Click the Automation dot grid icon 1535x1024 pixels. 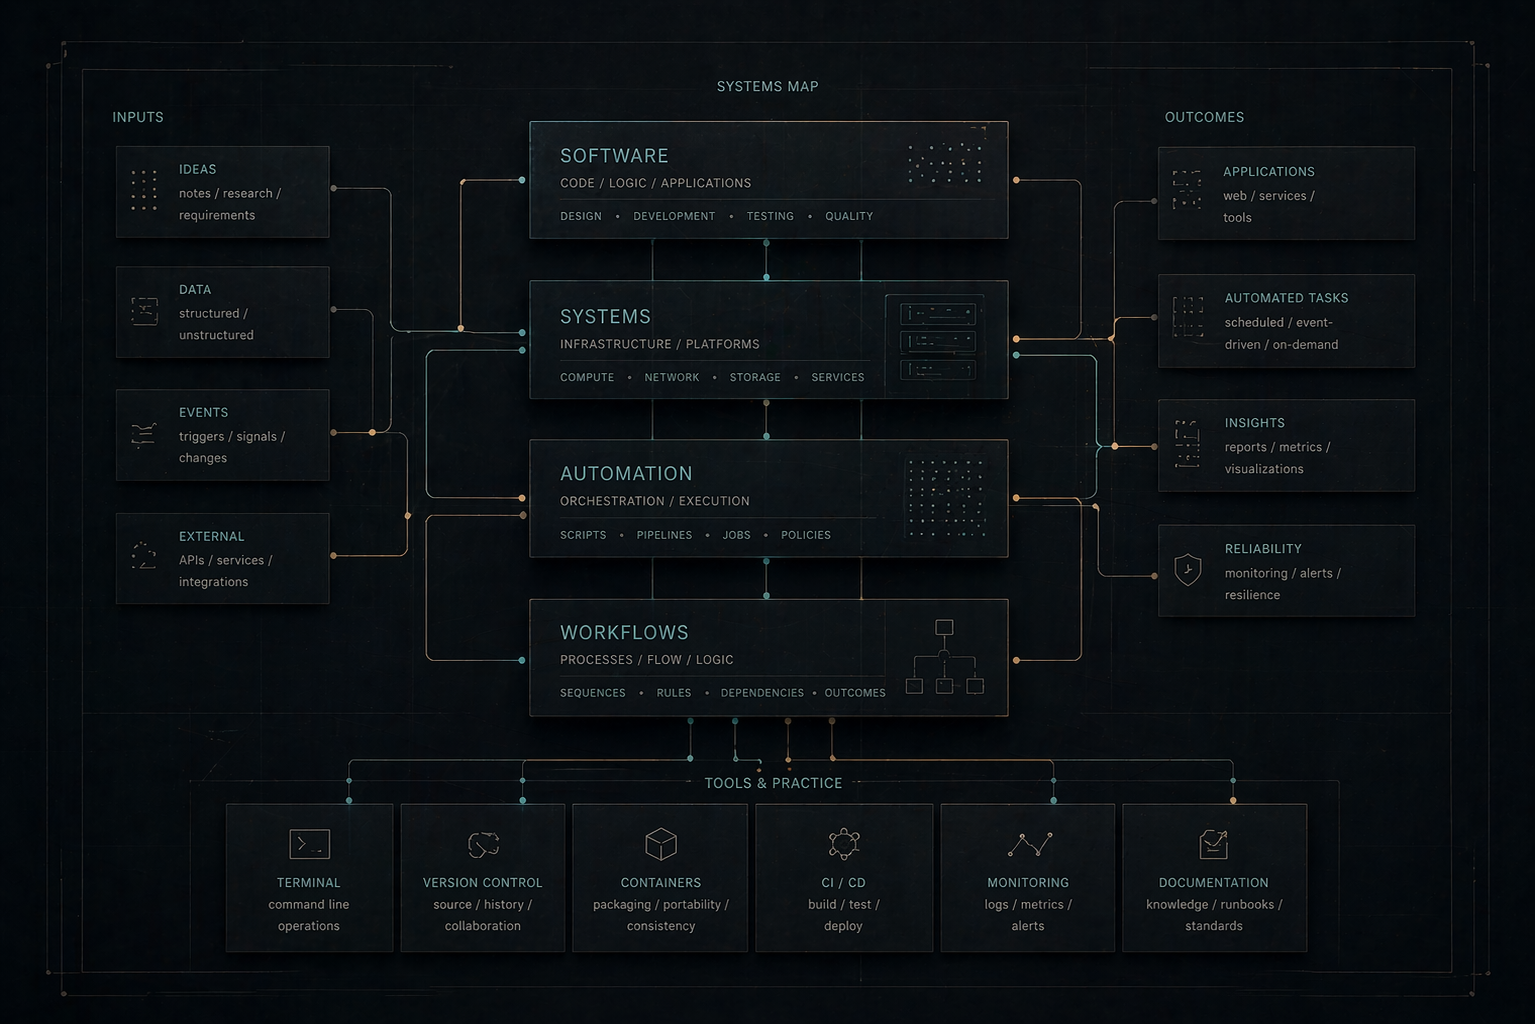(x=945, y=498)
